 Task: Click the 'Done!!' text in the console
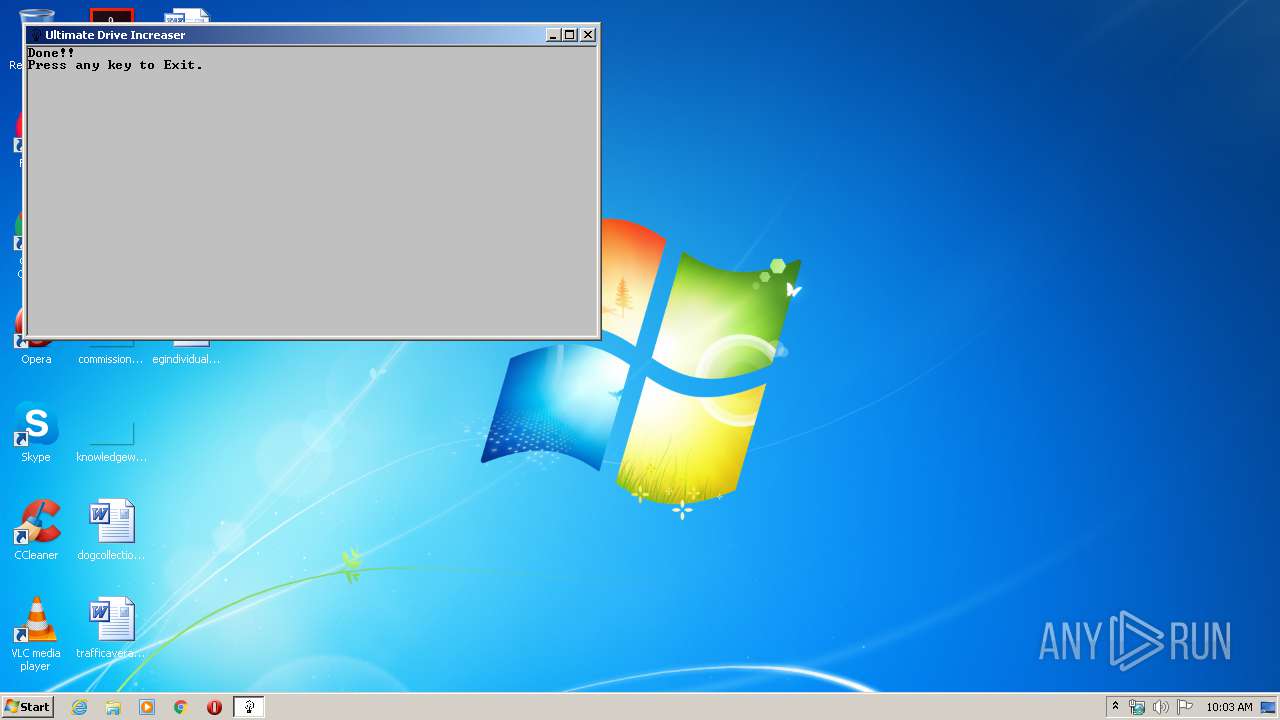(x=51, y=53)
